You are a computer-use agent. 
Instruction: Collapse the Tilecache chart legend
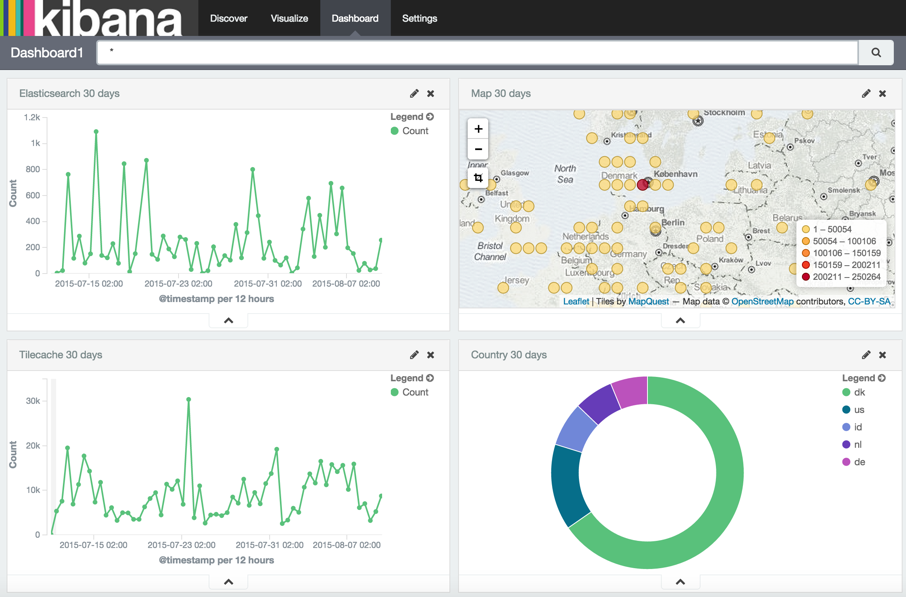pos(430,378)
